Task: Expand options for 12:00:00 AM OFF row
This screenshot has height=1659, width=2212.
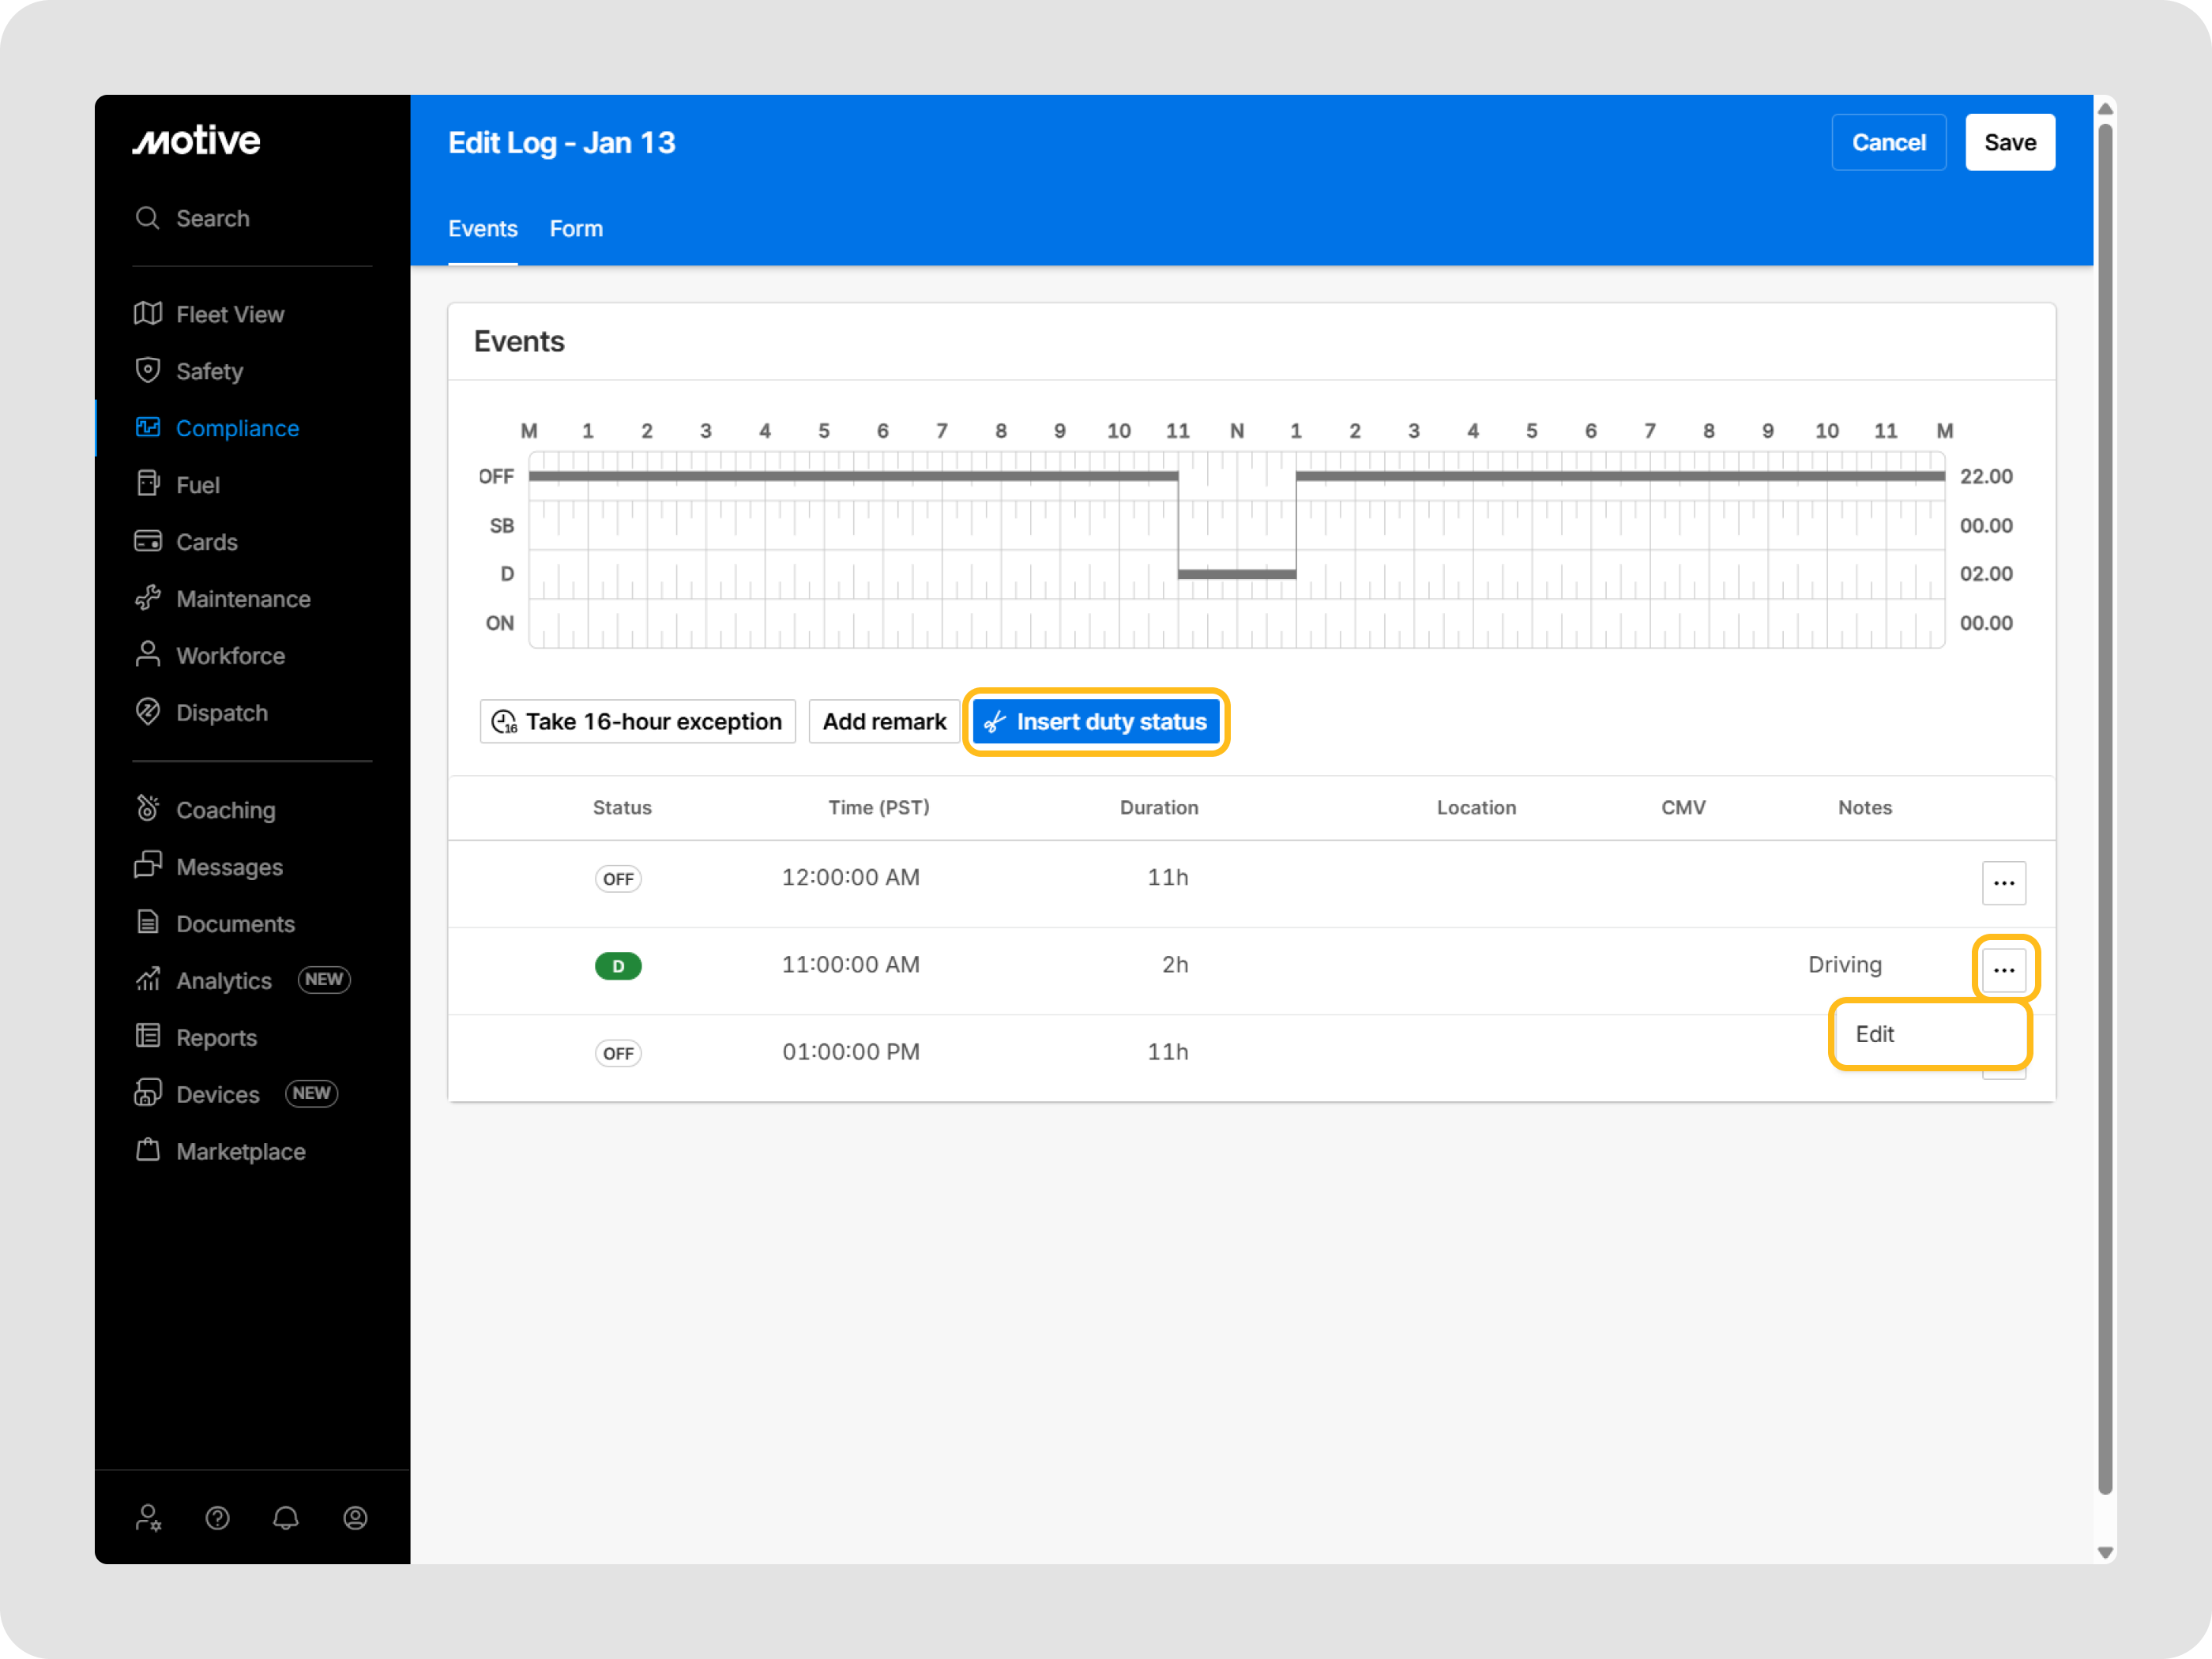Action: [x=2003, y=883]
